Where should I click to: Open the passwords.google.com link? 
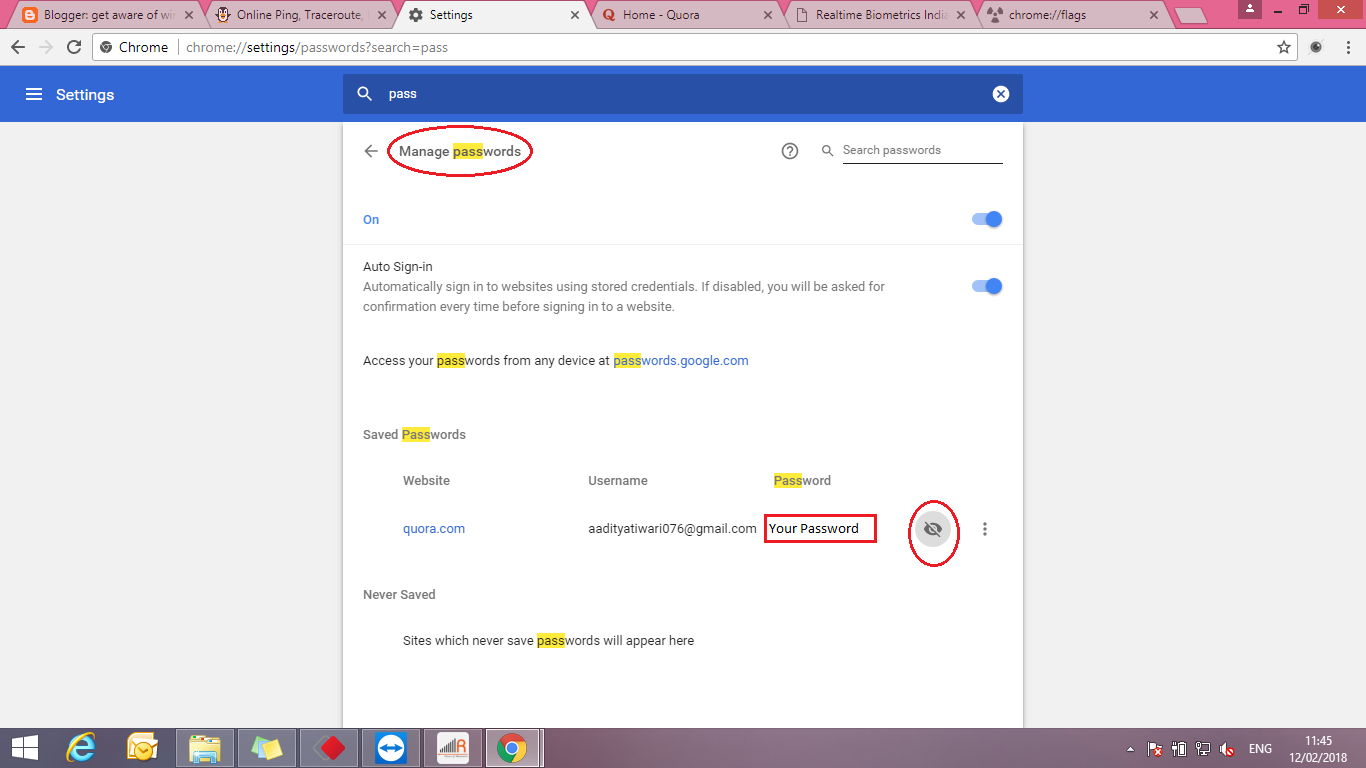click(681, 361)
